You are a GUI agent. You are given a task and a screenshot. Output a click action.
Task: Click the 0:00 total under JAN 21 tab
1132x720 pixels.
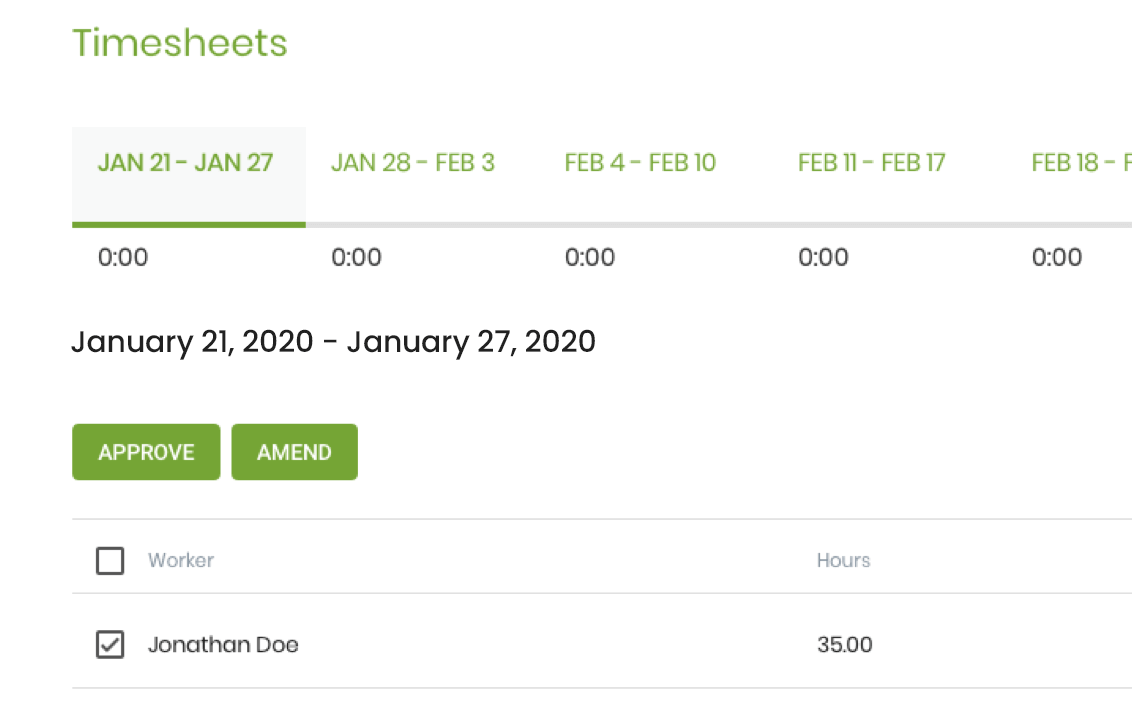point(123,257)
